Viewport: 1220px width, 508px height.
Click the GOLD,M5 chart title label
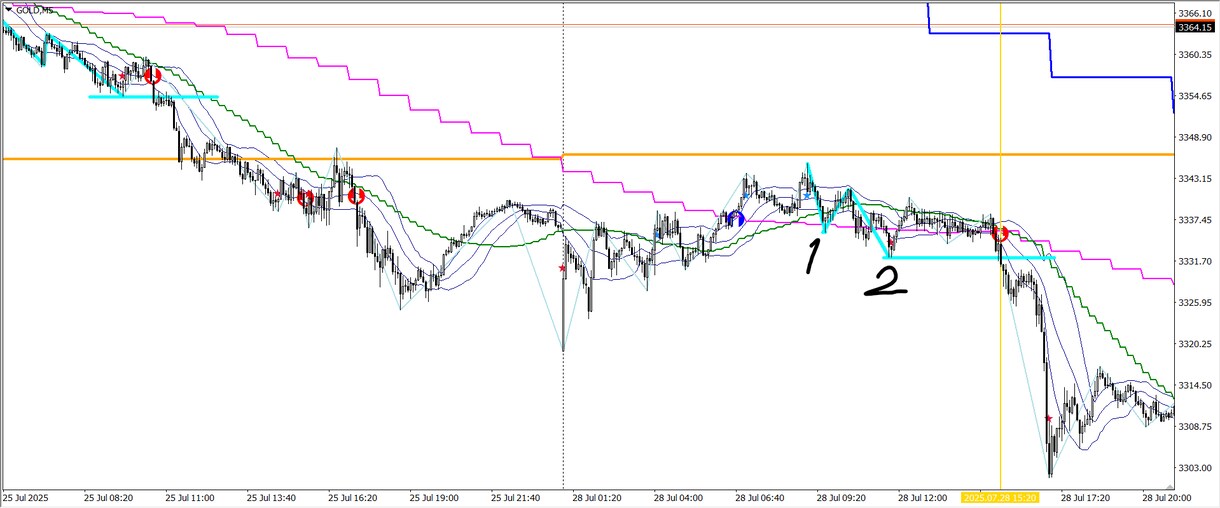click(x=27, y=8)
